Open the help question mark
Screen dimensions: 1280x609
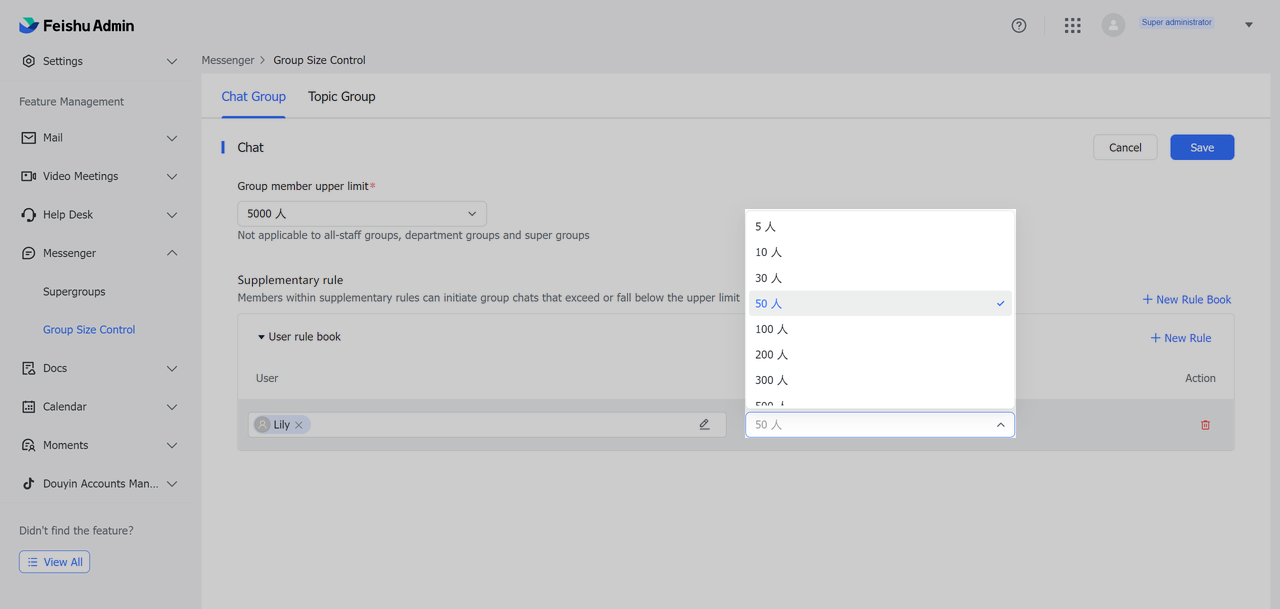1018,25
